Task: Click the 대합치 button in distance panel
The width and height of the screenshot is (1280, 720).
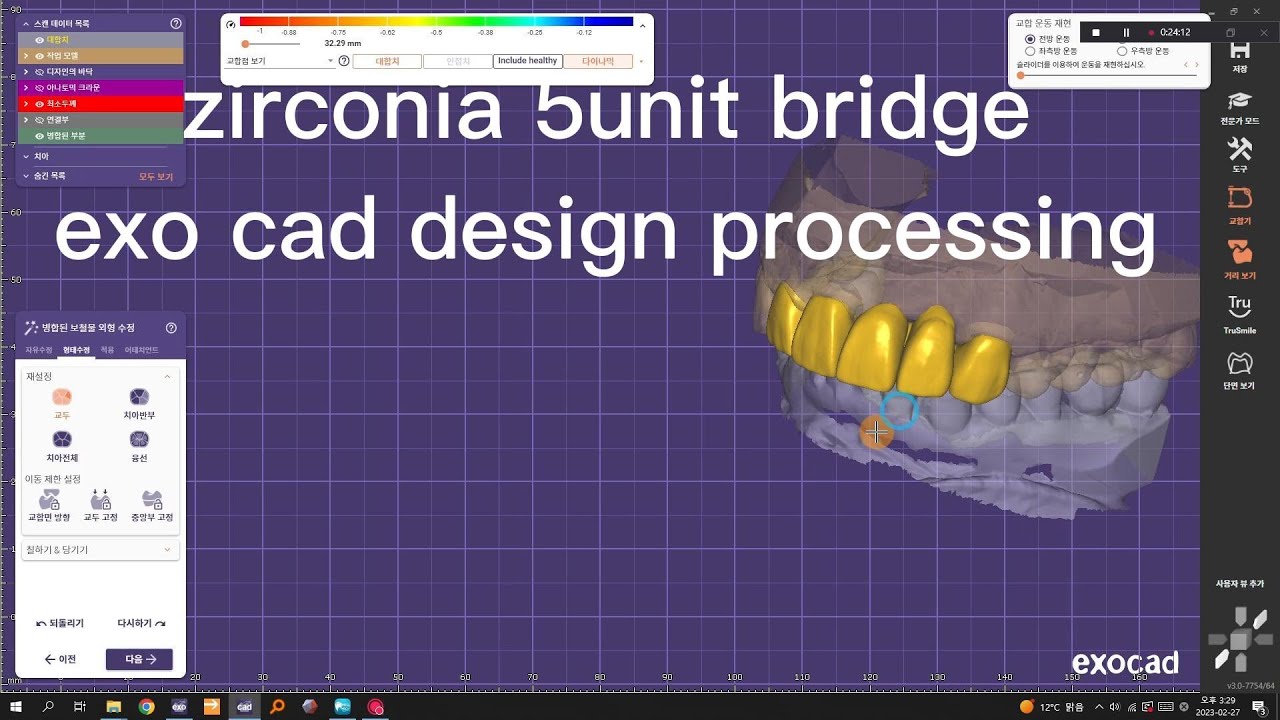Action: point(387,61)
